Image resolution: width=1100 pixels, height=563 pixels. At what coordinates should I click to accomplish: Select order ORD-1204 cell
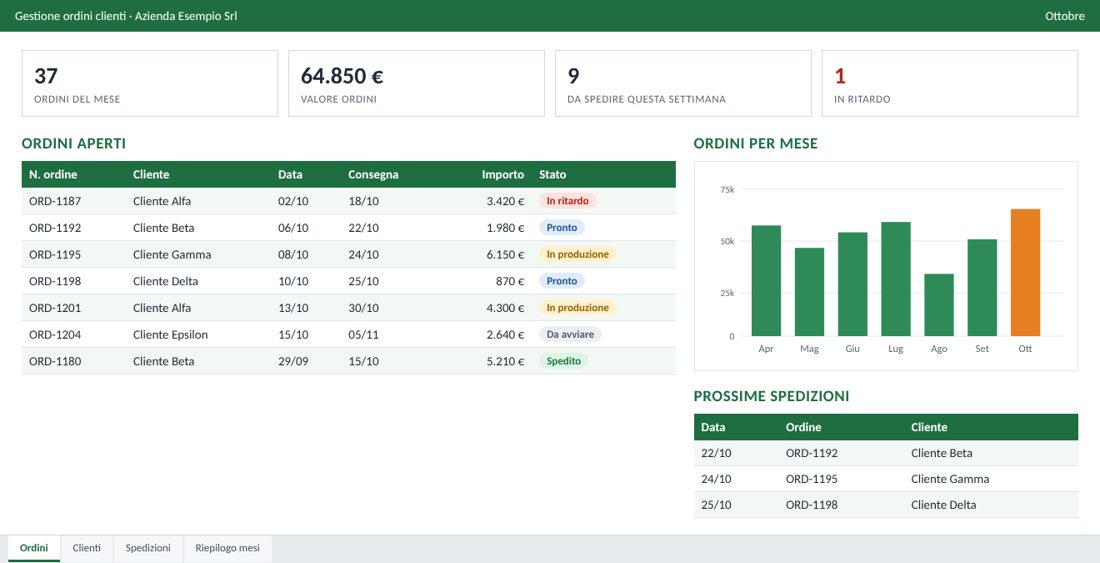55,334
